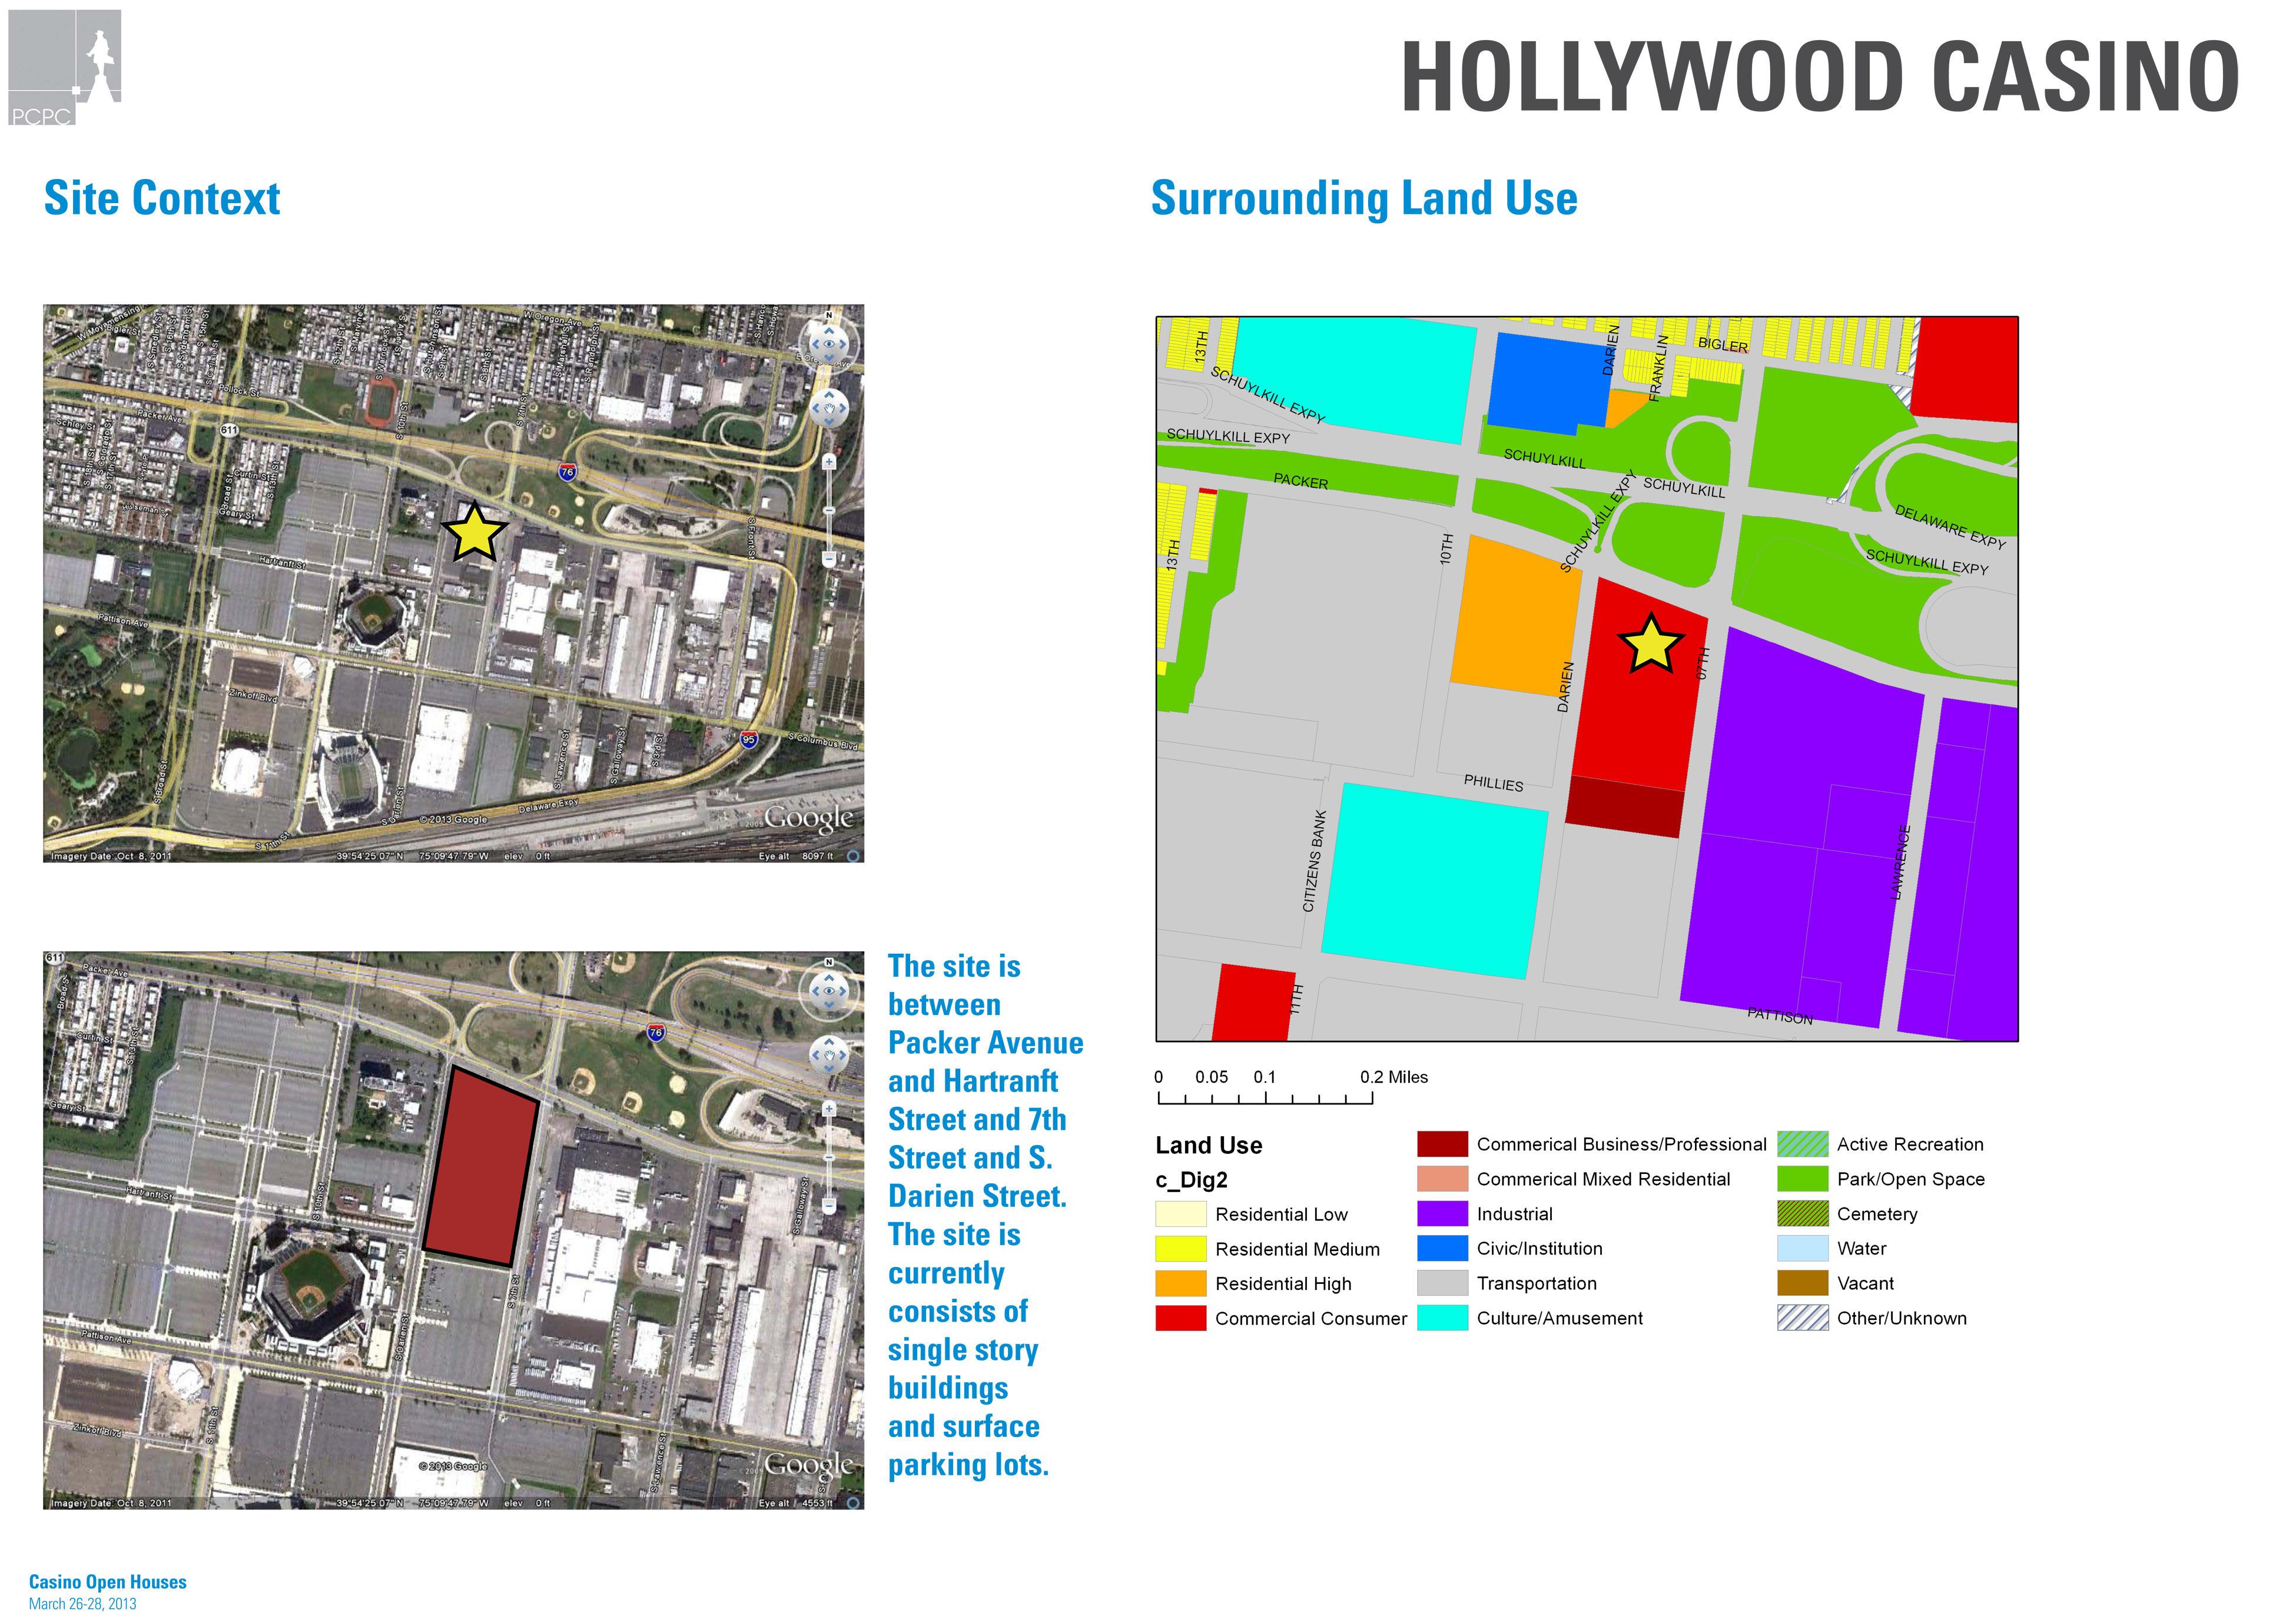Select the Commerical Mixed Residential swatch
Viewport: 2296px width, 1616px height.
(1442, 1179)
